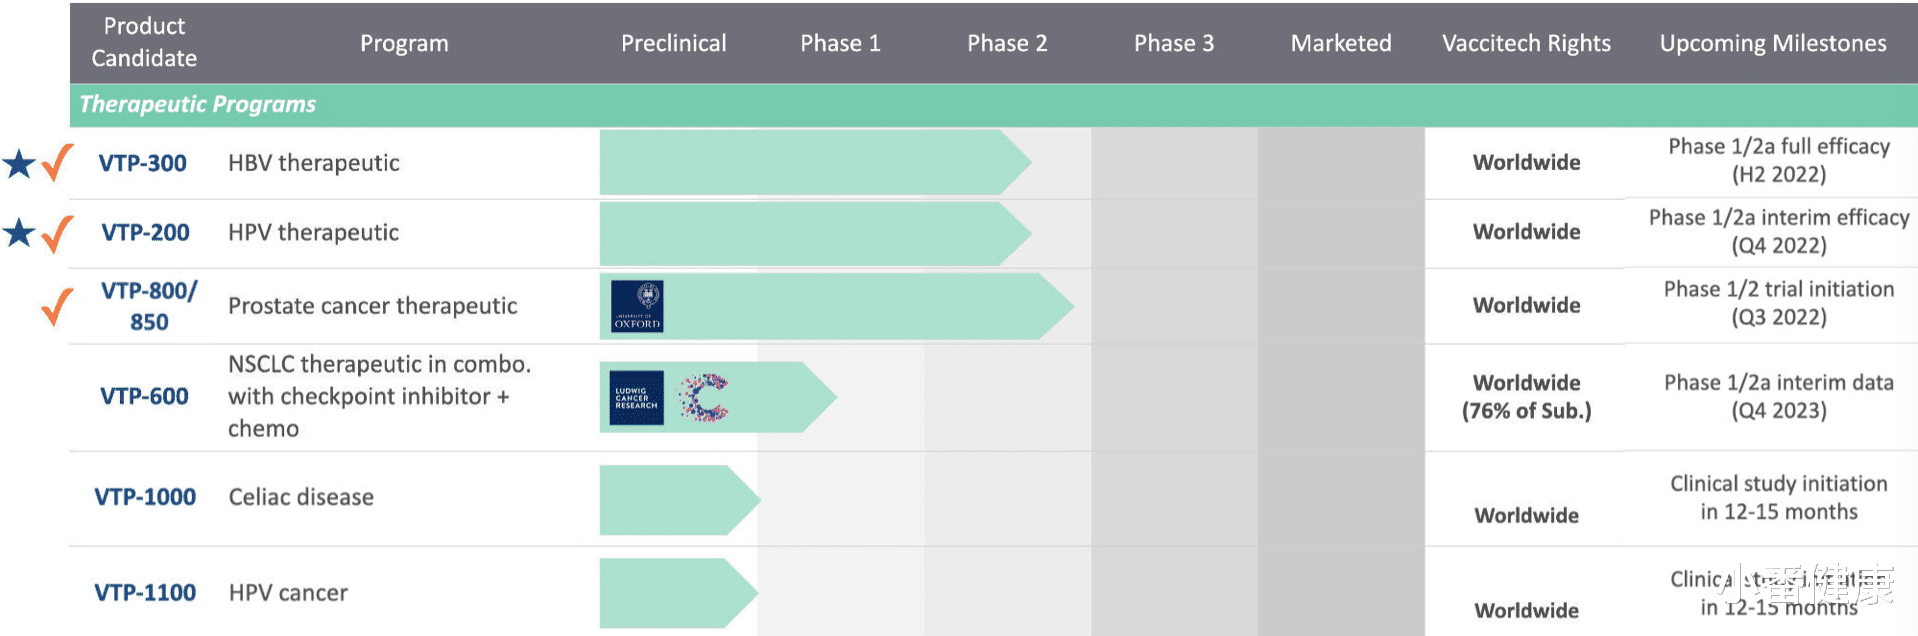This screenshot has height=636, width=1918.
Task: Click the orange checkmark next to VTP-800/850
Action: 58,306
